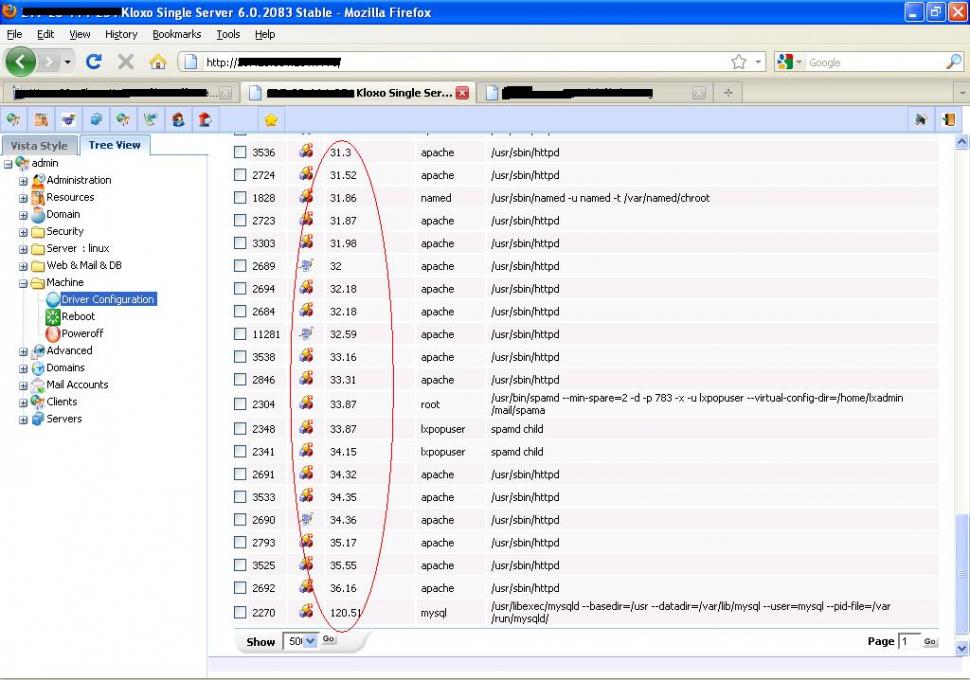Switch to the Vista Style tab

(x=39, y=146)
